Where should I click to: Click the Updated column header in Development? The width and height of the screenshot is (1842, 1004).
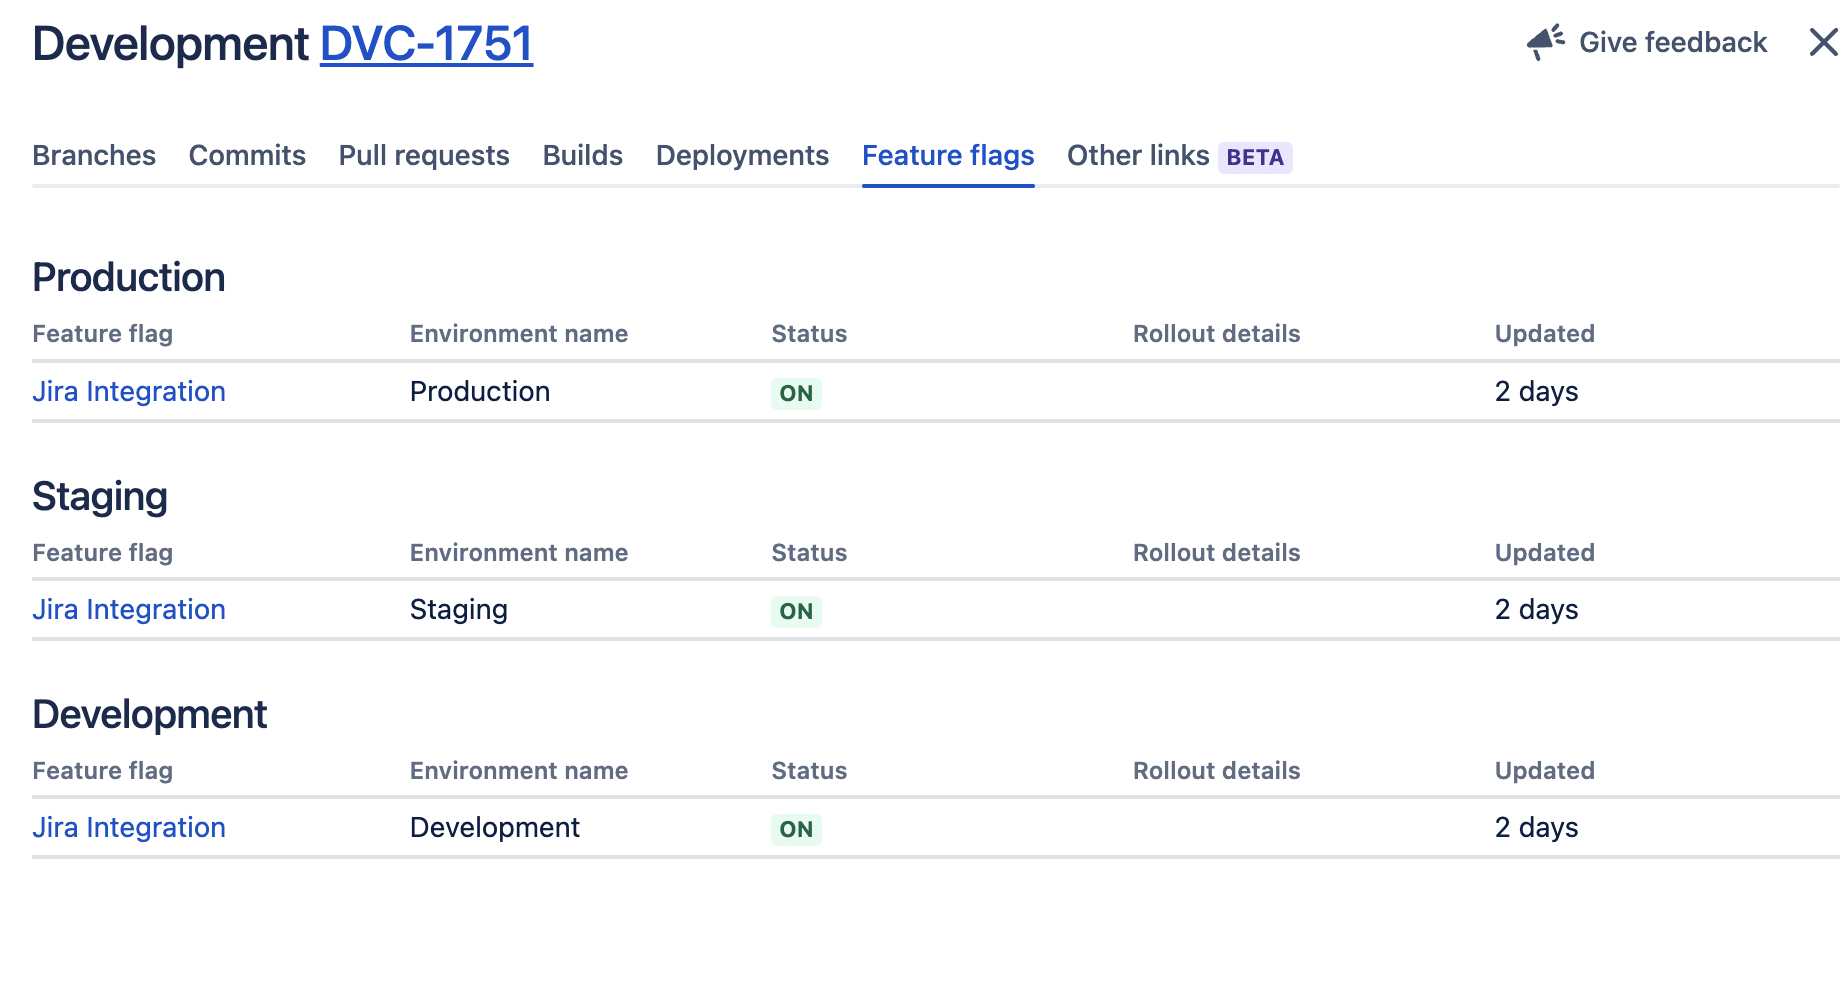[x=1544, y=770]
